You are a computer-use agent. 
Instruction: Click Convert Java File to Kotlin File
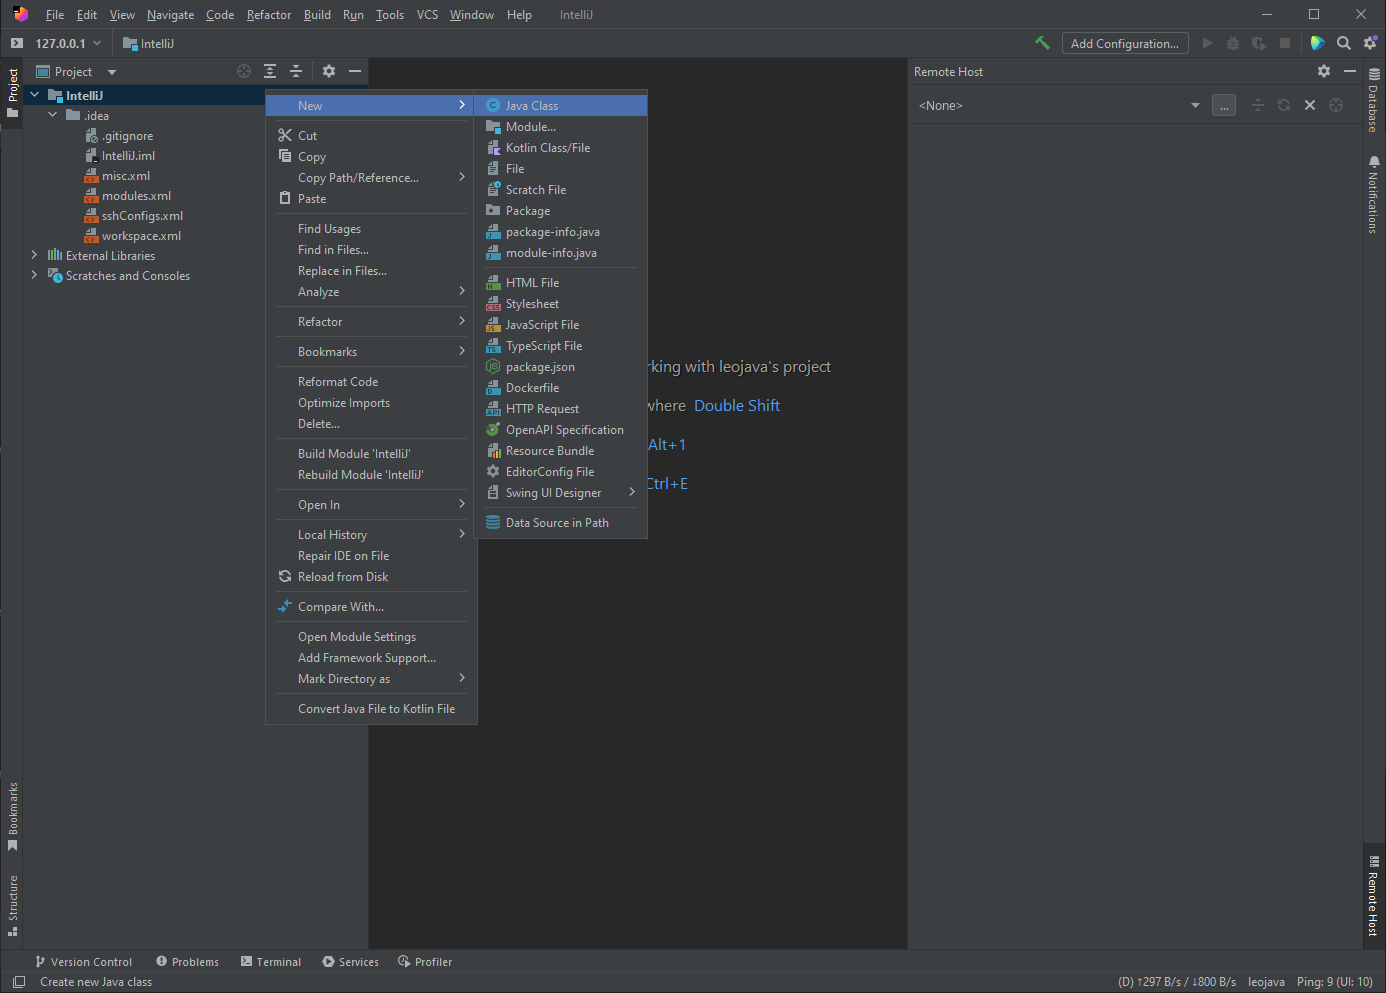[371, 708]
